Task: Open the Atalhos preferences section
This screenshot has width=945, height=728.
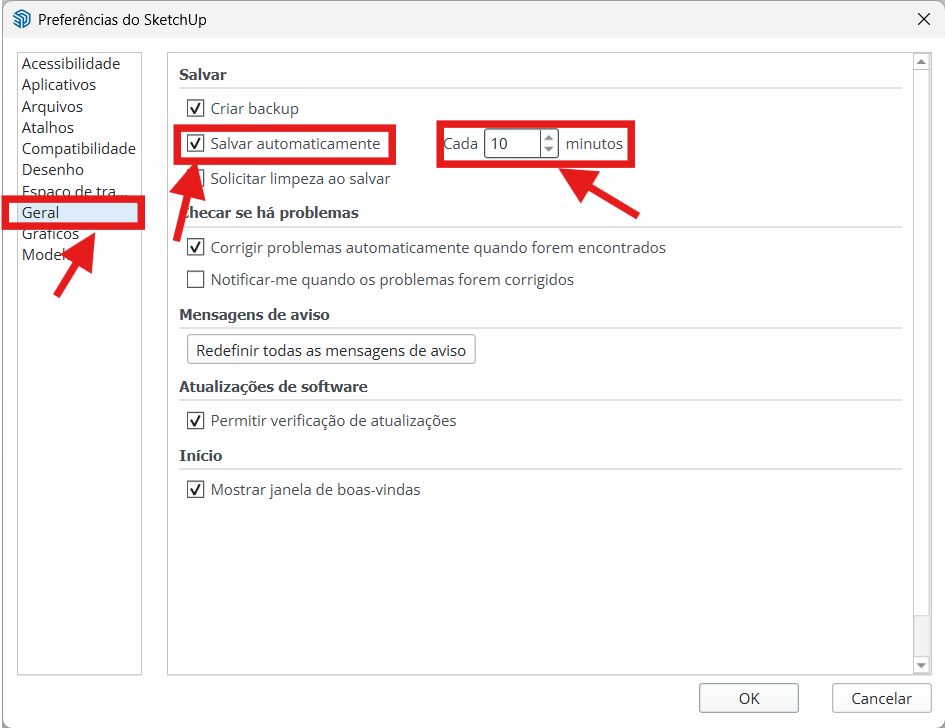Action: (48, 127)
